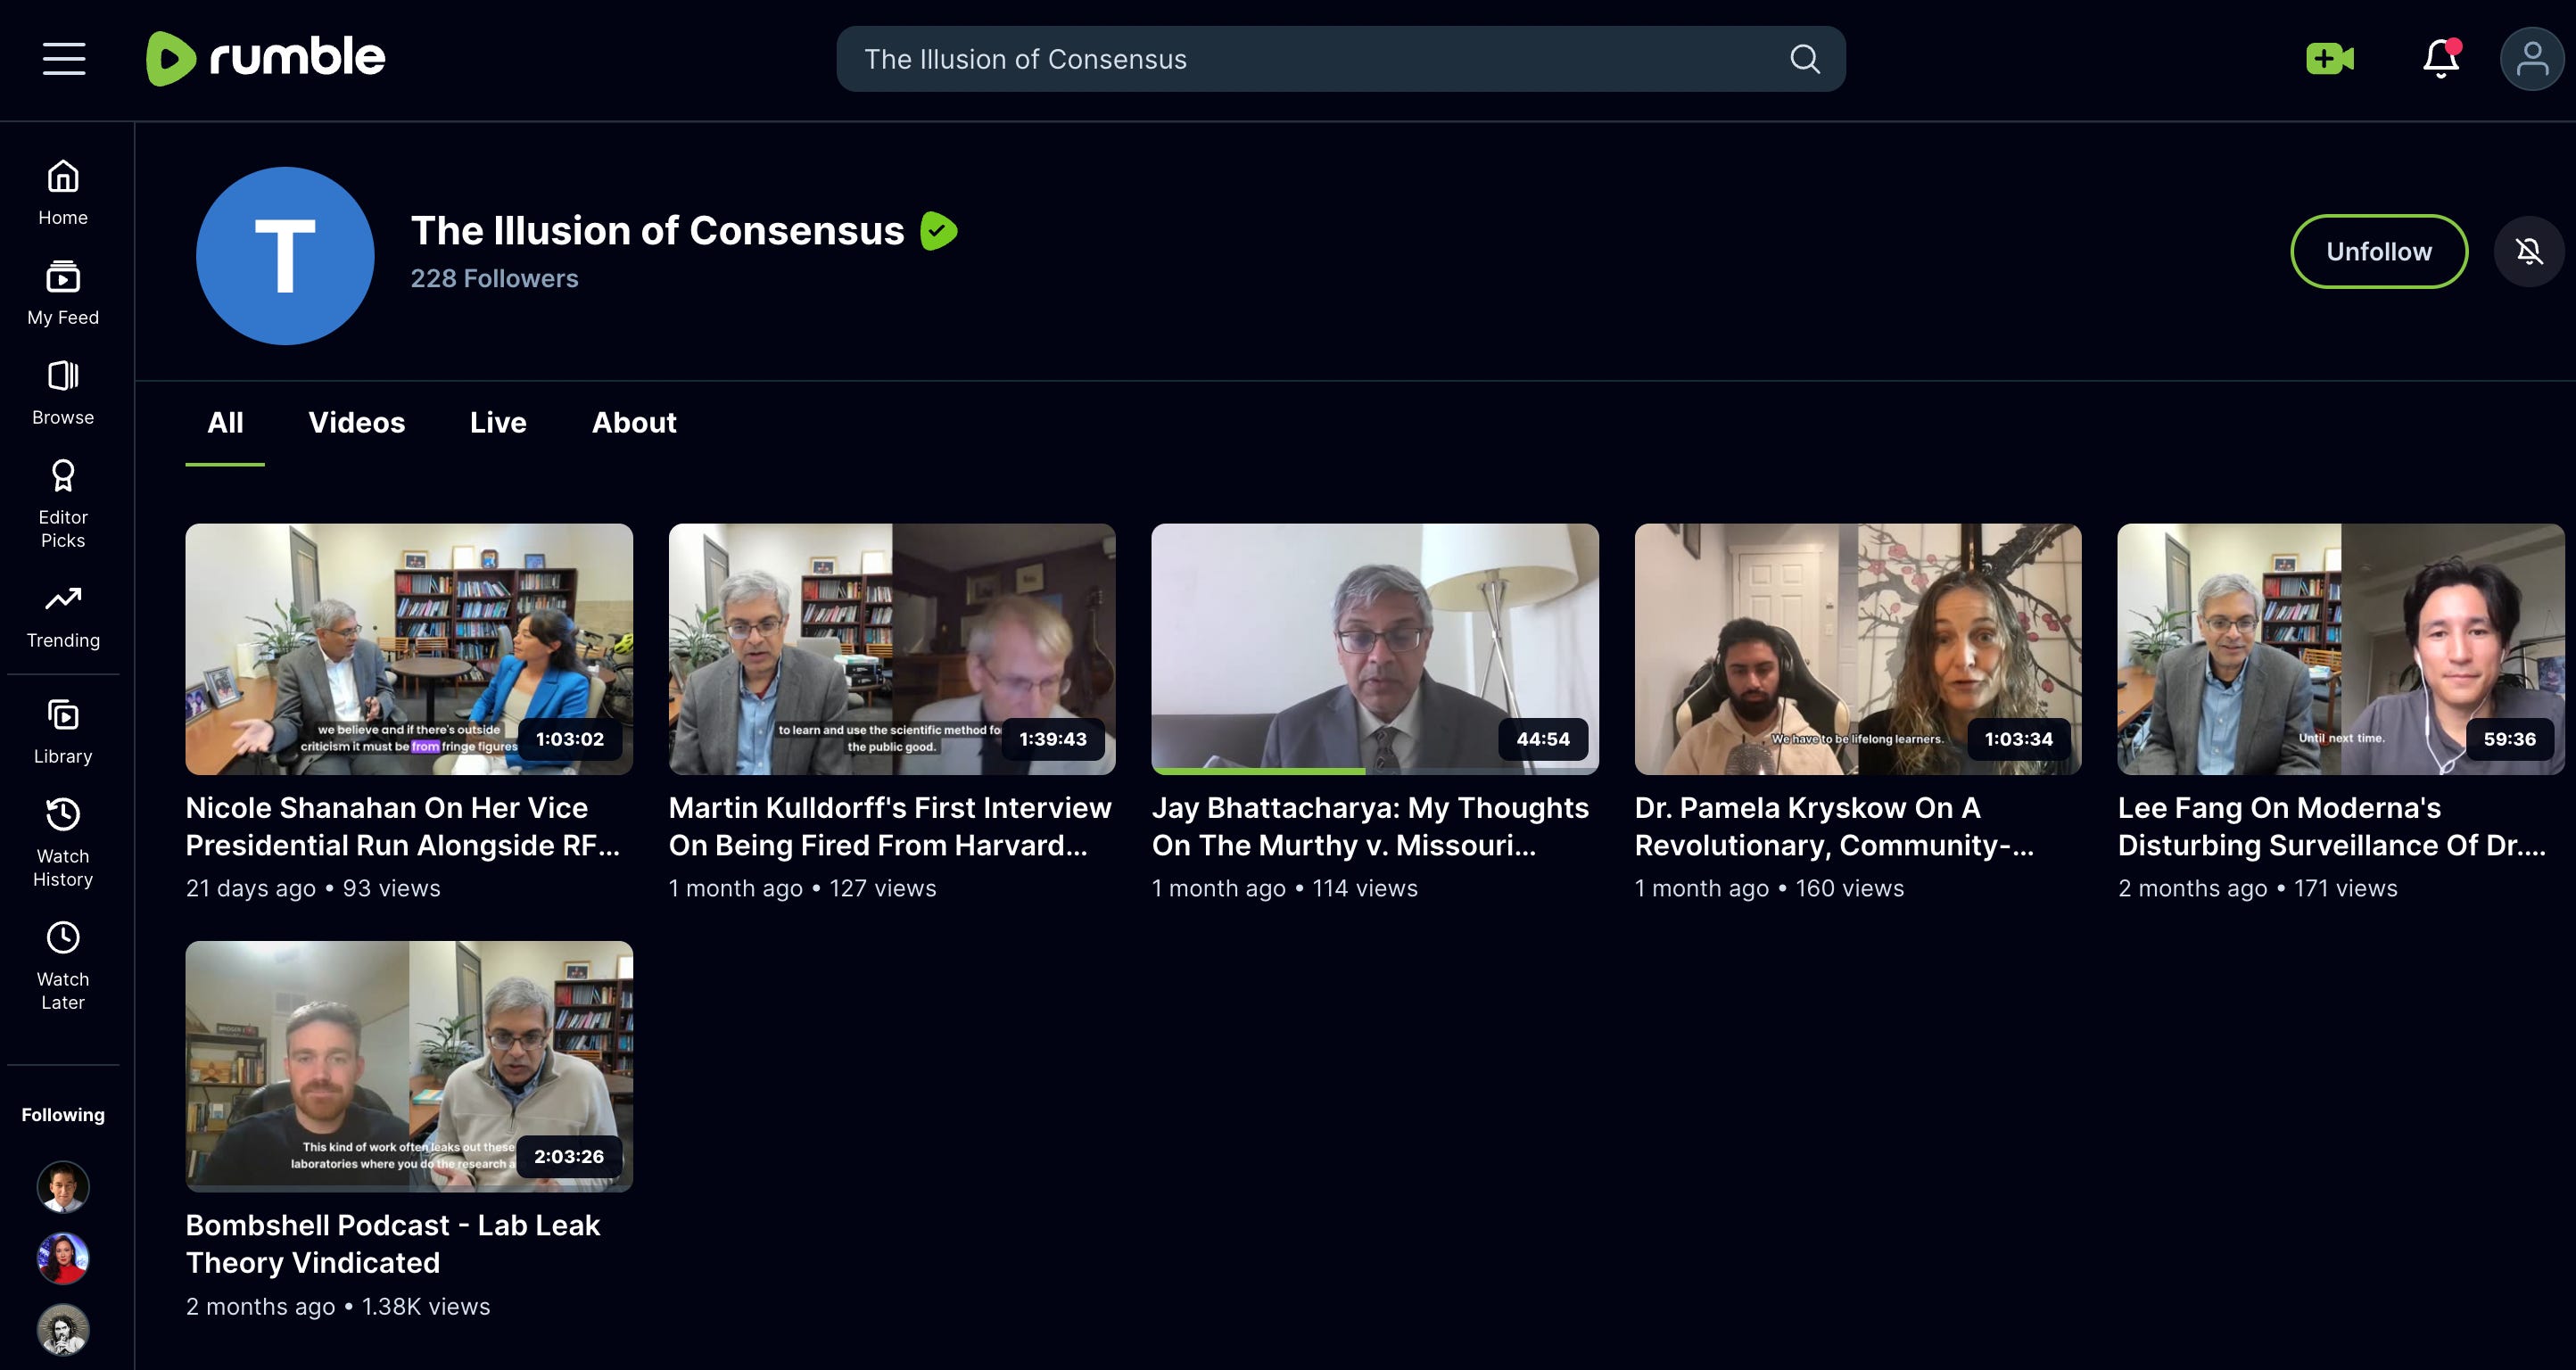Click the 59:36 duration badge
Viewport: 2576px width, 1370px height.
click(2510, 739)
